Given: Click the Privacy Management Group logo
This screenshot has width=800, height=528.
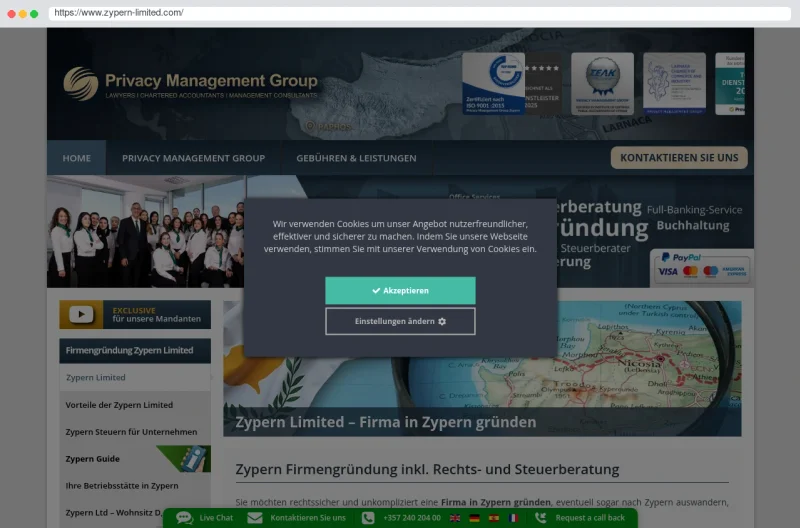Looking at the screenshot, I should click(190, 84).
